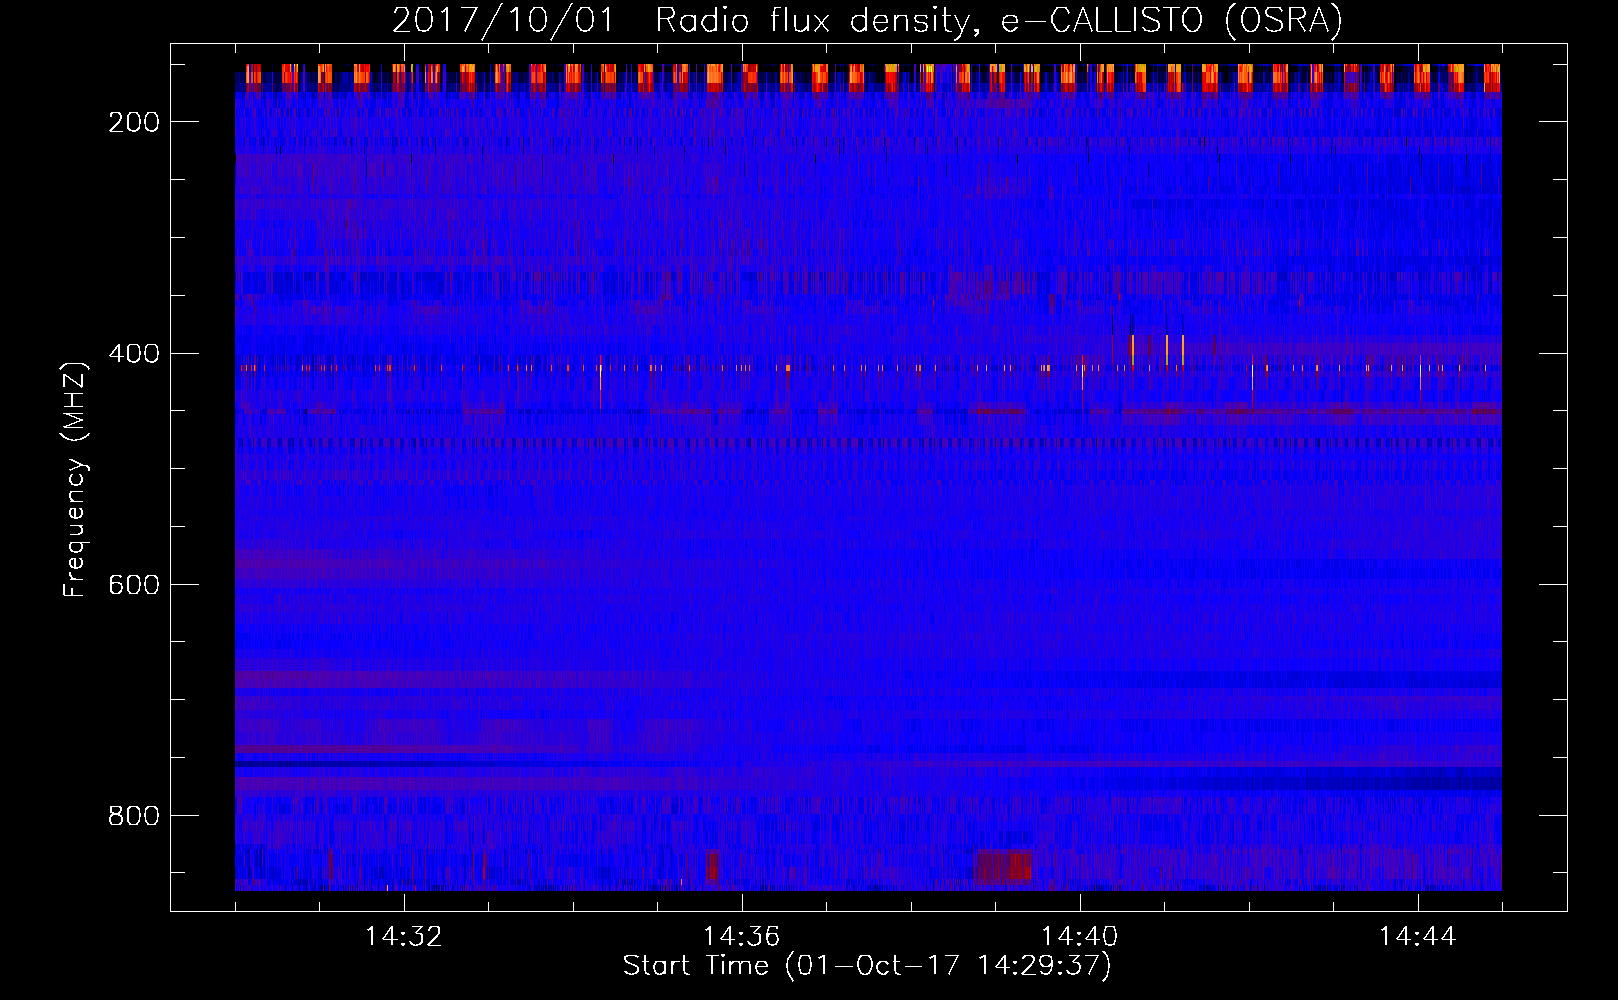This screenshot has width=1618, height=1000.
Task: Click the 14:44 time tick label
Action: [1418, 936]
